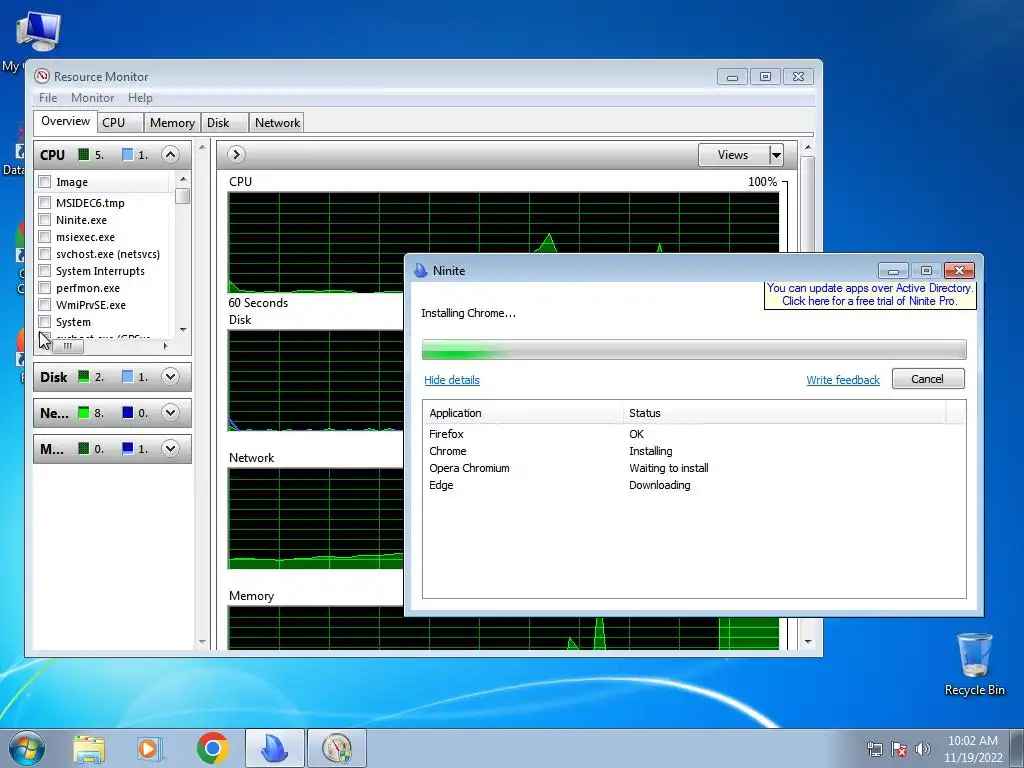Open Windows Explorer from the taskbar

tap(89, 748)
